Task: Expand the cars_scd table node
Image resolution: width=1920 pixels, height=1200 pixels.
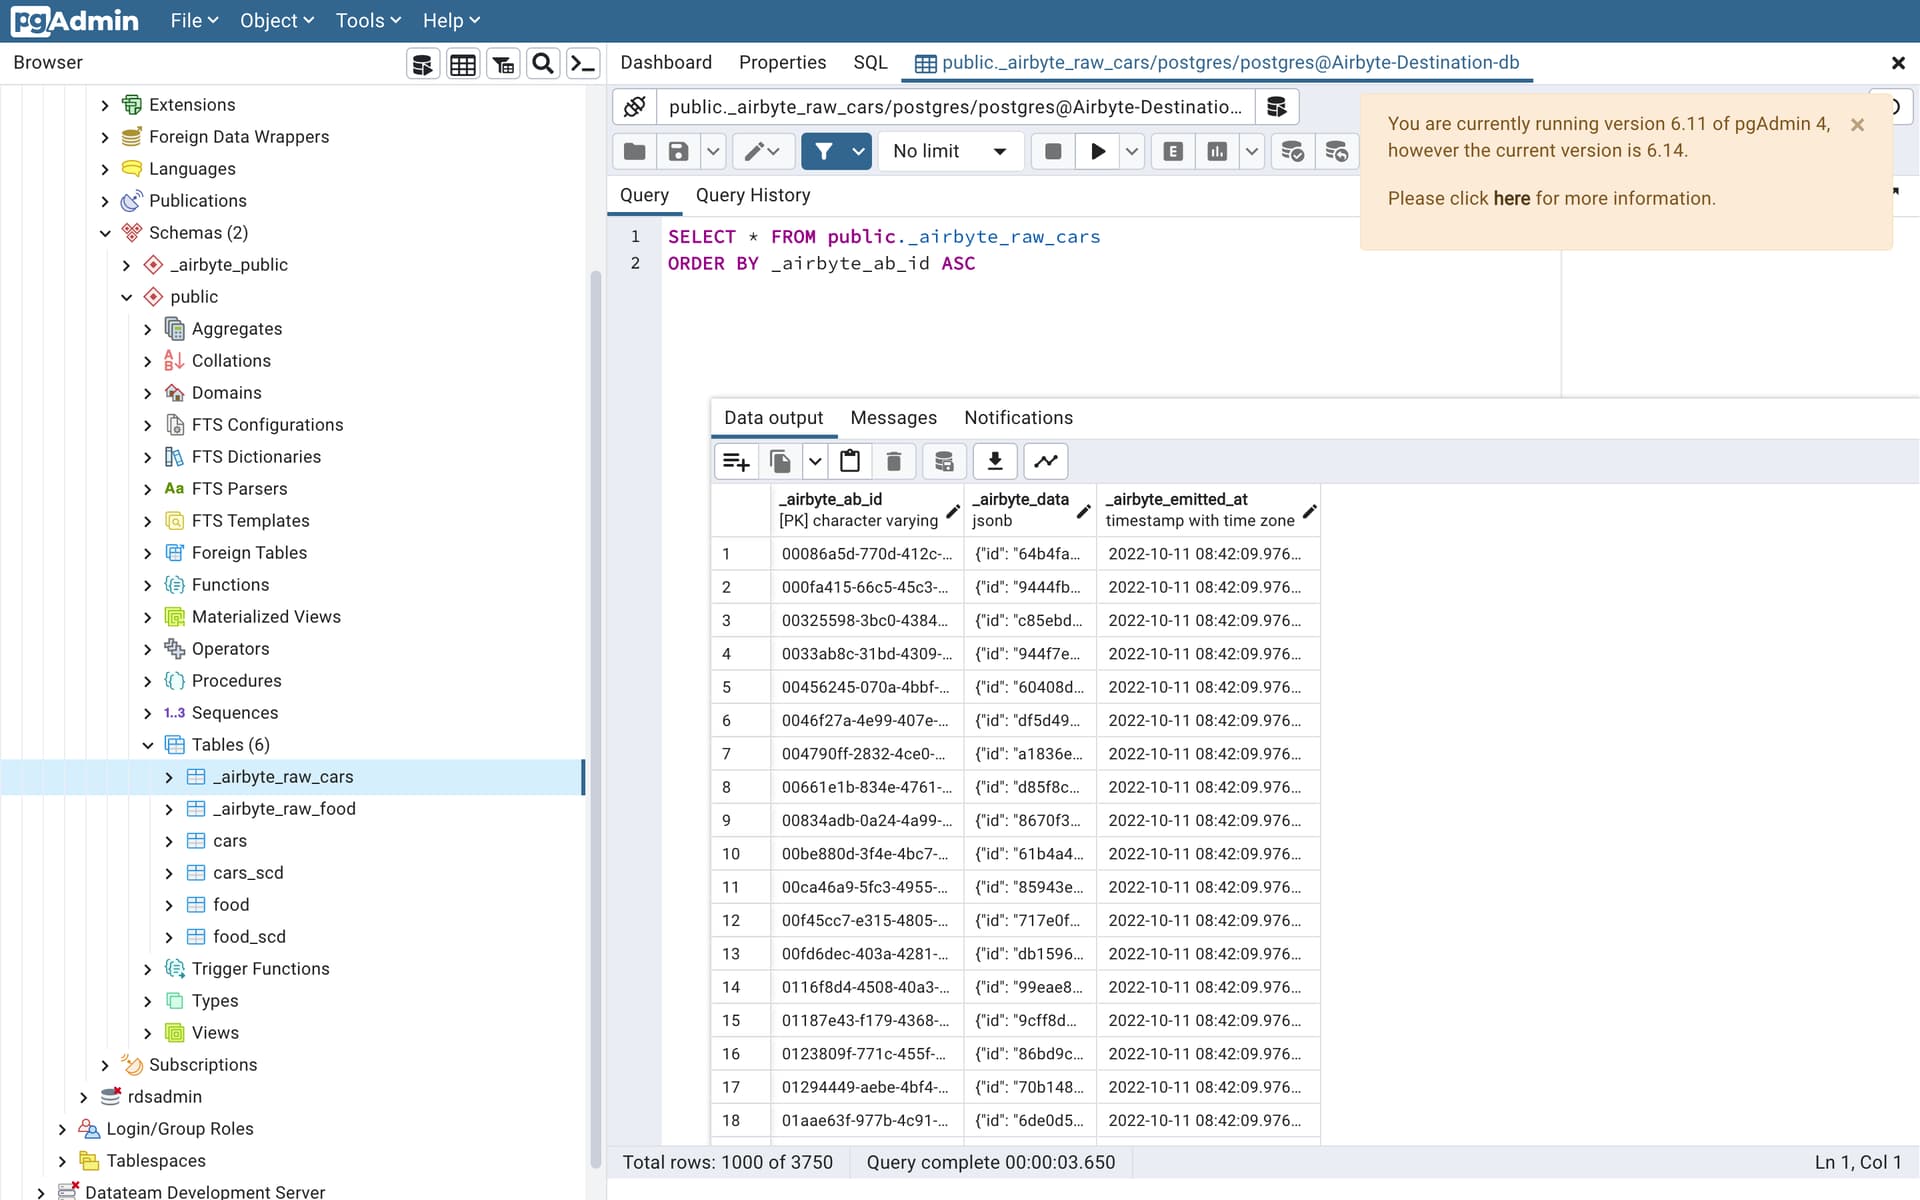Action: pyautogui.click(x=169, y=873)
